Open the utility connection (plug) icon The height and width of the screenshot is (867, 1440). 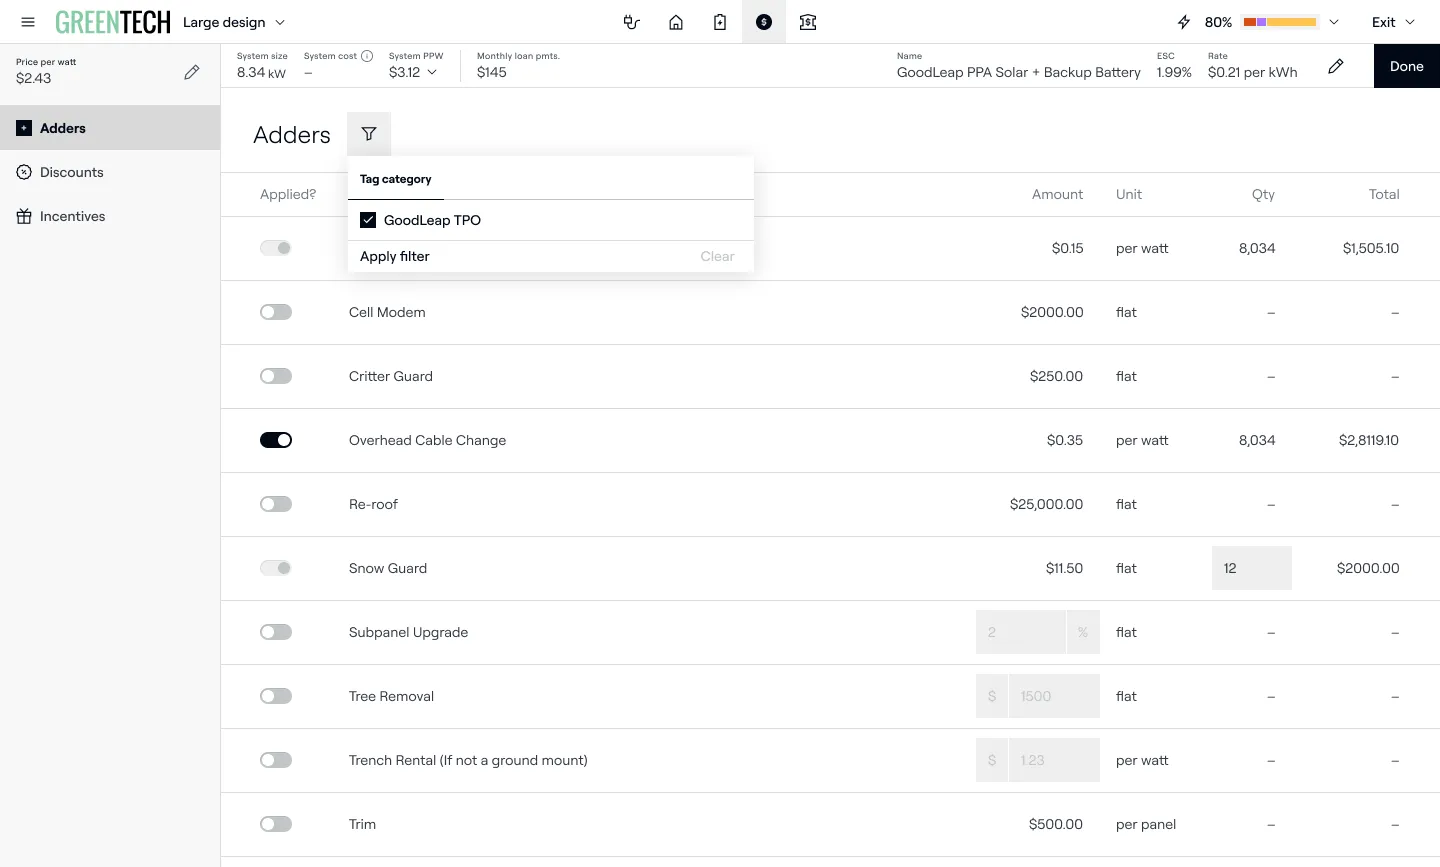(x=631, y=21)
